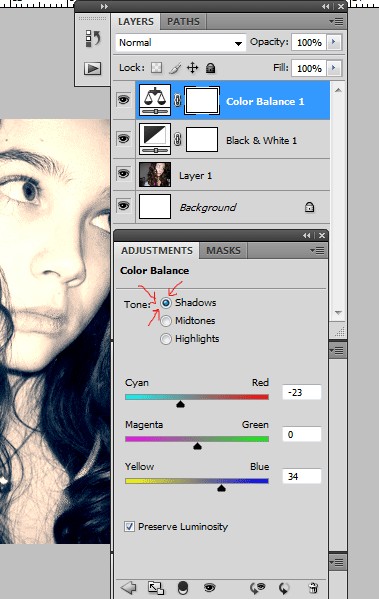The image size is (379, 599).
Task: Select Midtones tone radio button
Action: (166, 321)
